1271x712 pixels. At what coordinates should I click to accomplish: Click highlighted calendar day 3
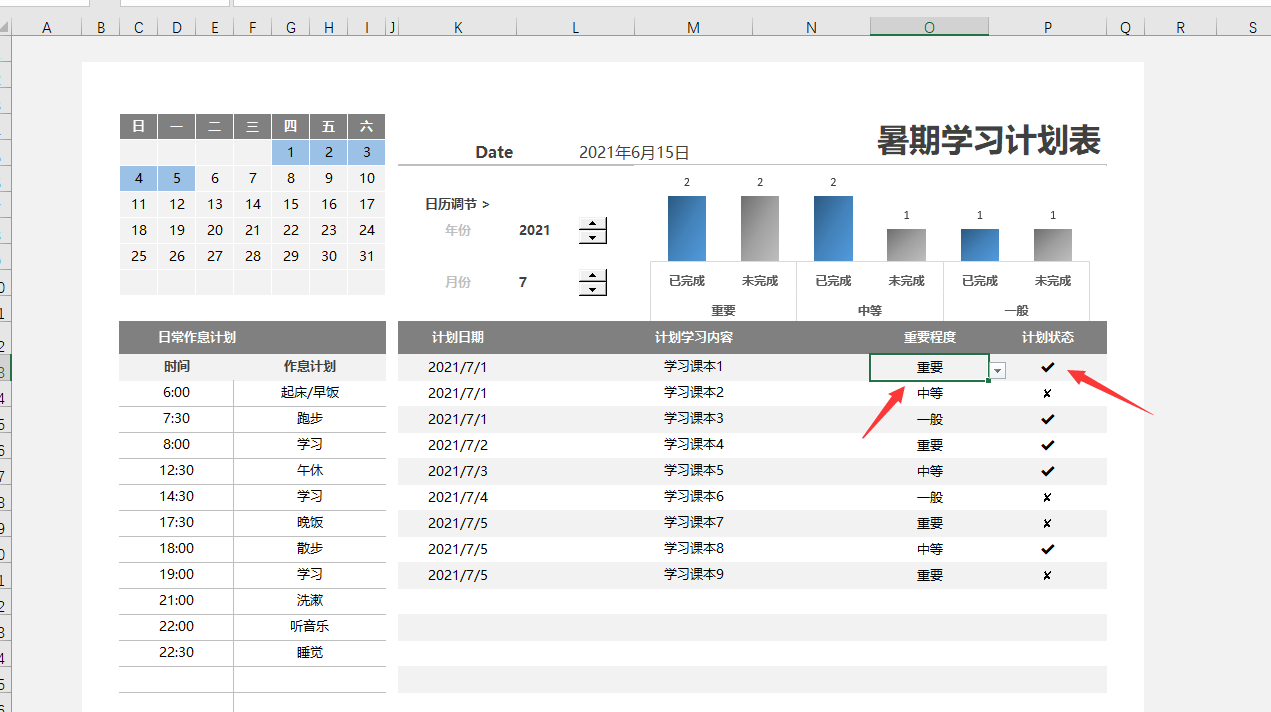click(367, 152)
